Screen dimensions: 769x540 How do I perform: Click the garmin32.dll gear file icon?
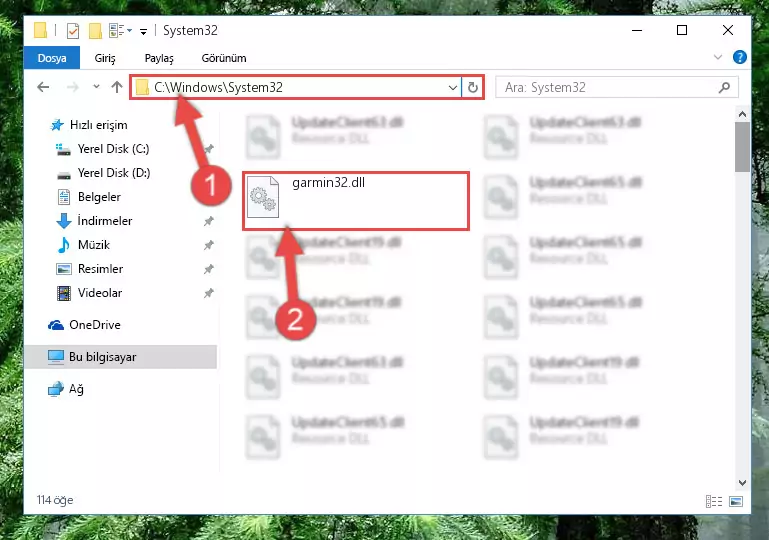click(x=263, y=197)
